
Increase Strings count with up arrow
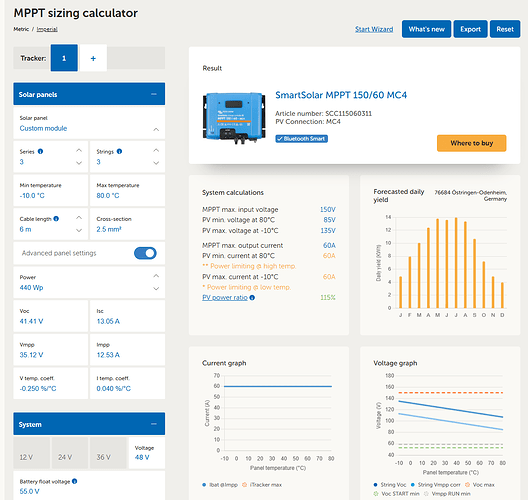pos(156,151)
